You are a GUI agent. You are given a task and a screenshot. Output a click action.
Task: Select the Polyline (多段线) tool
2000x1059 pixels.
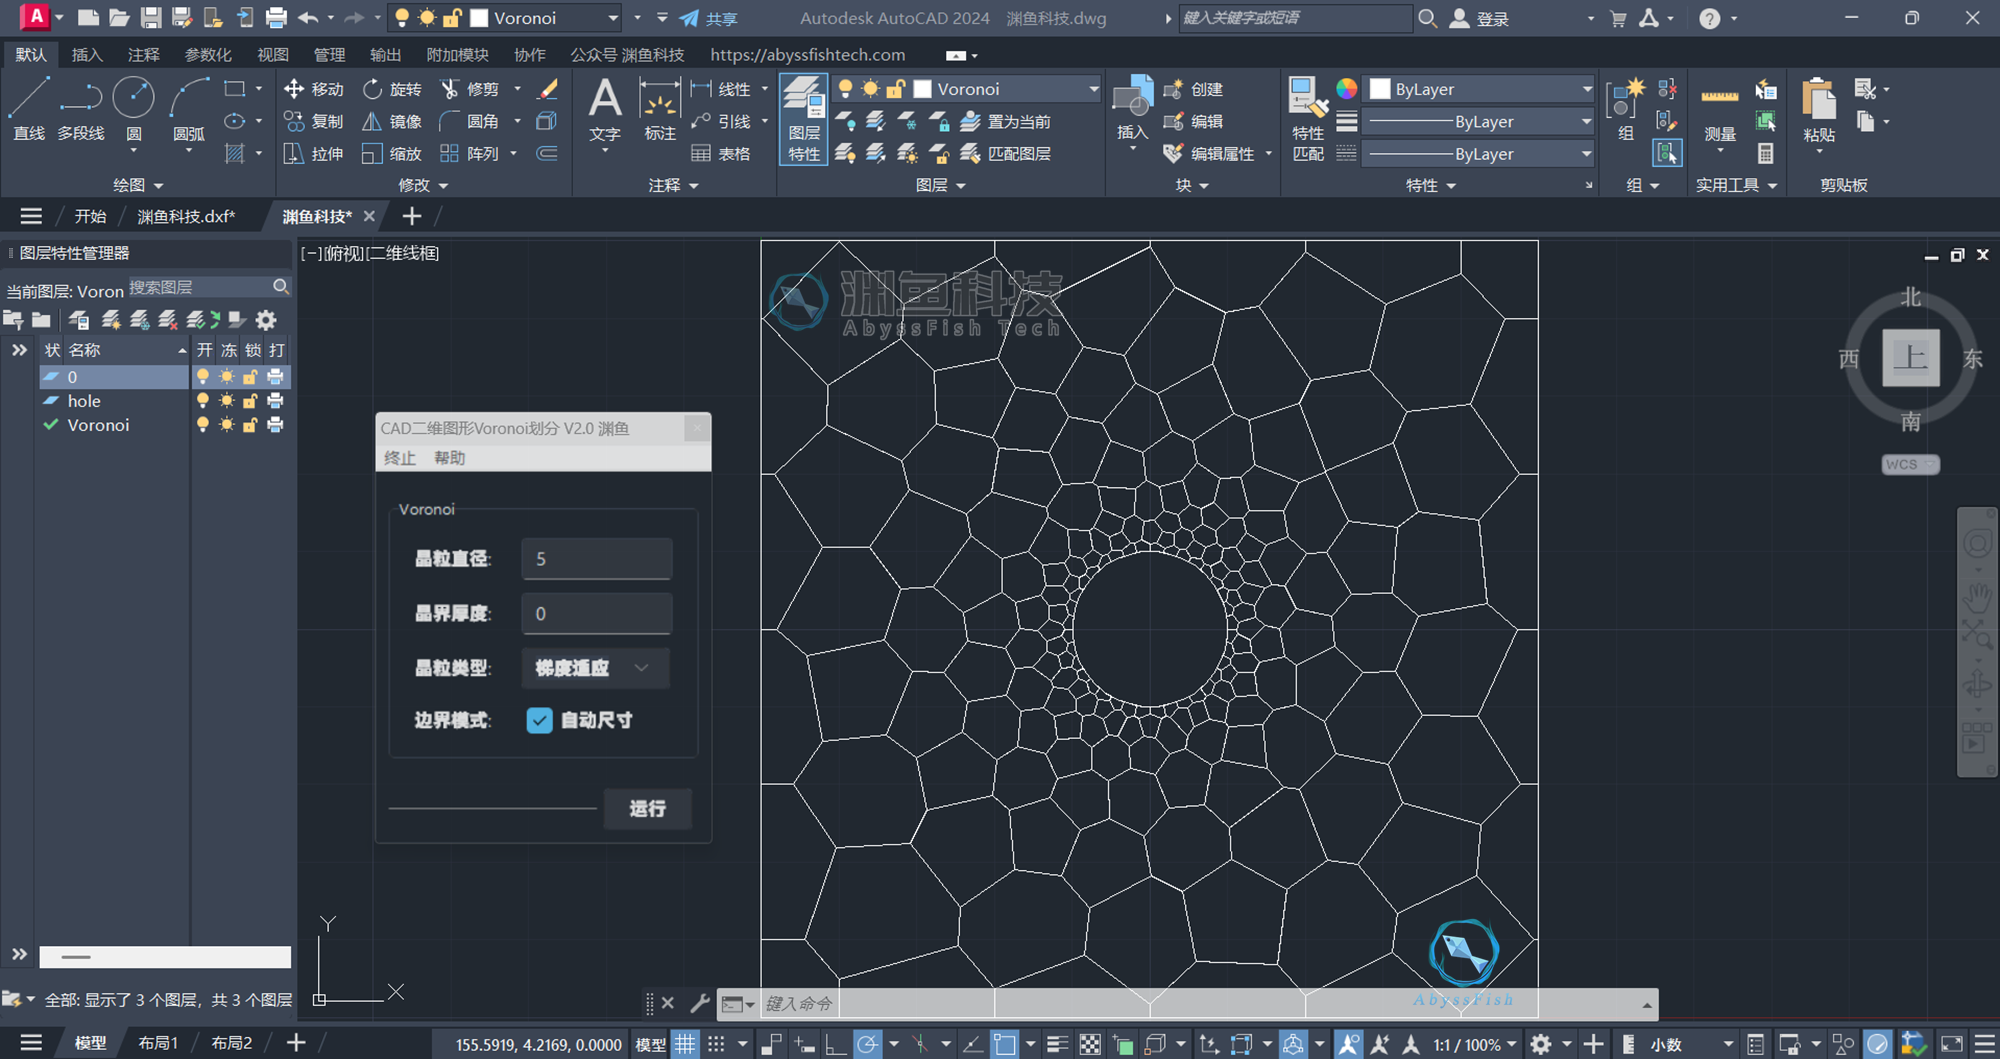click(81, 108)
